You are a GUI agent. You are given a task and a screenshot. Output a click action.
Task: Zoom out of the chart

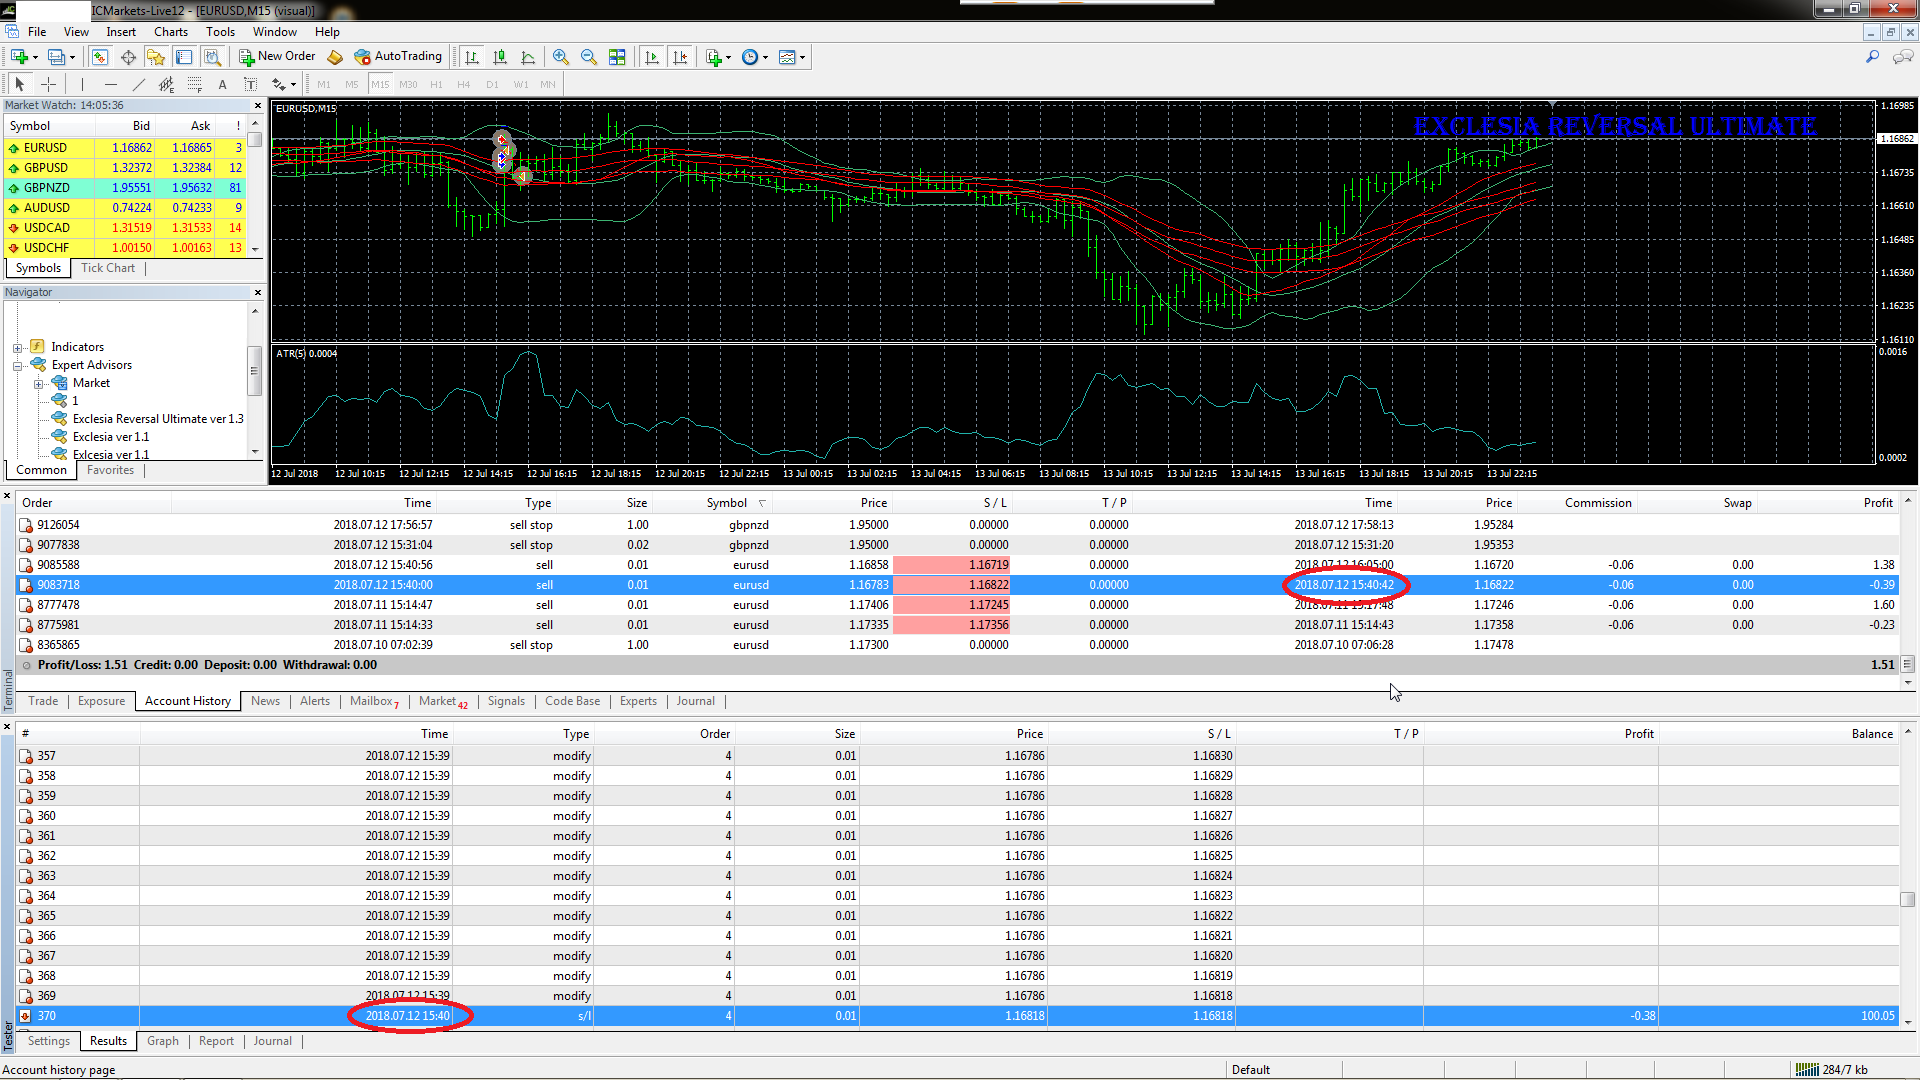(x=589, y=57)
